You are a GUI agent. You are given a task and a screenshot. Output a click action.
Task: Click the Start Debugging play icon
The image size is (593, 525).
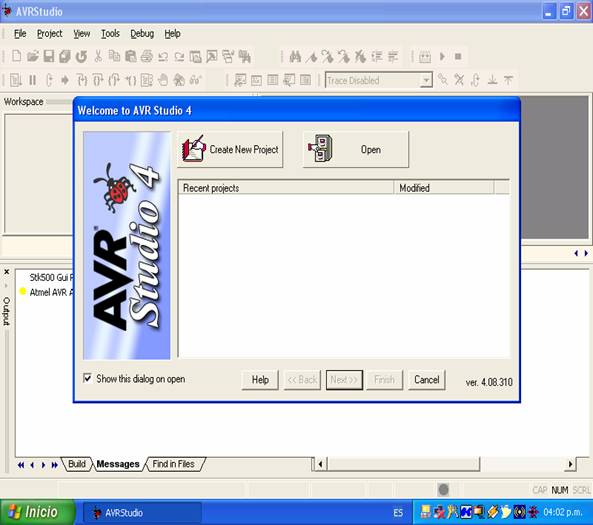(442, 57)
